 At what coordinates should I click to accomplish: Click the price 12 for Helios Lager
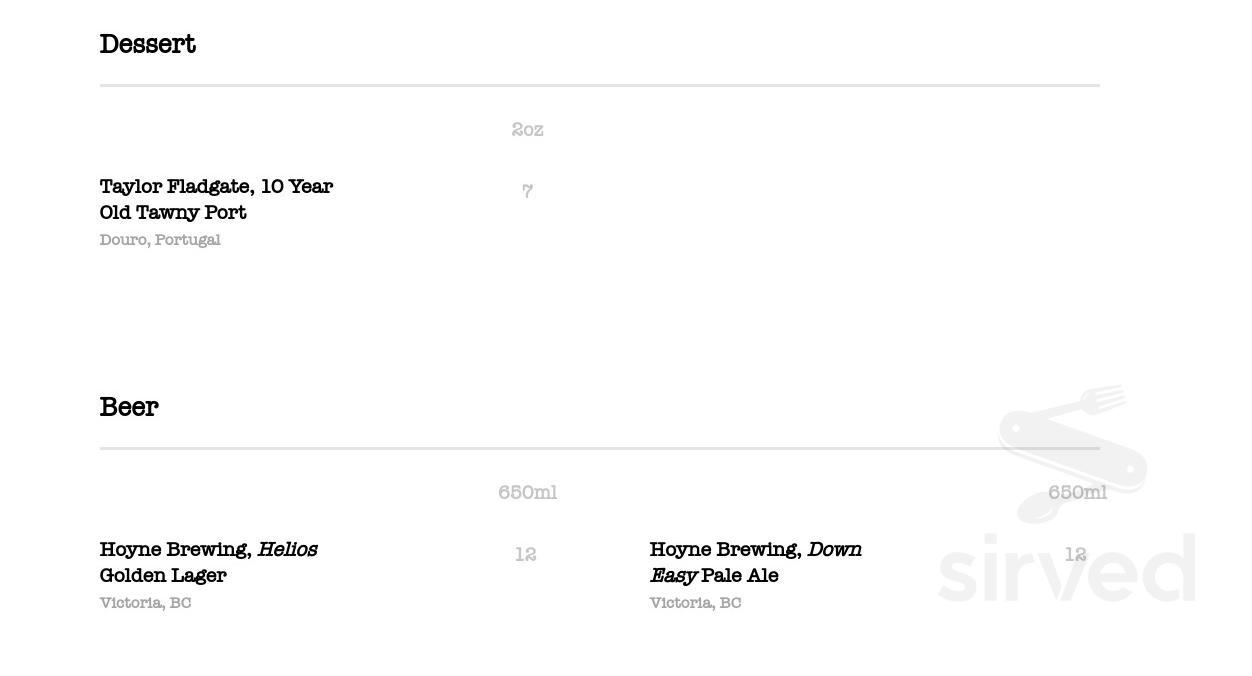click(526, 554)
